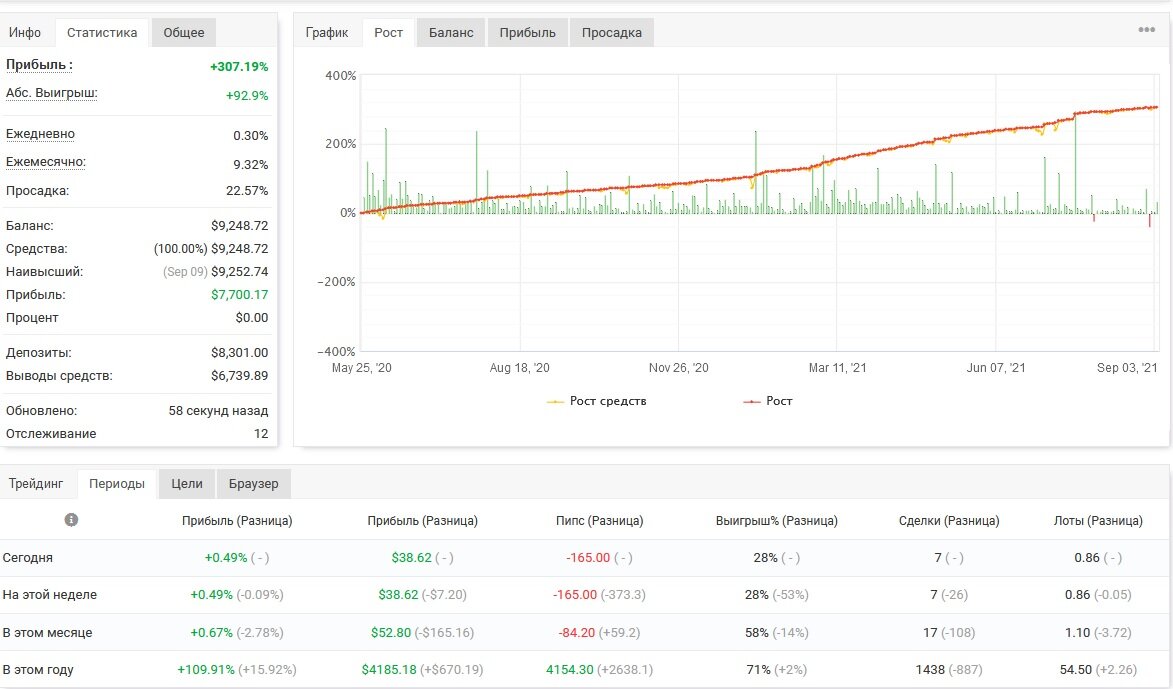1173x689 pixels.
Task: Click the Баланс $9,248.72 value
Action: [x=239, y=225]
